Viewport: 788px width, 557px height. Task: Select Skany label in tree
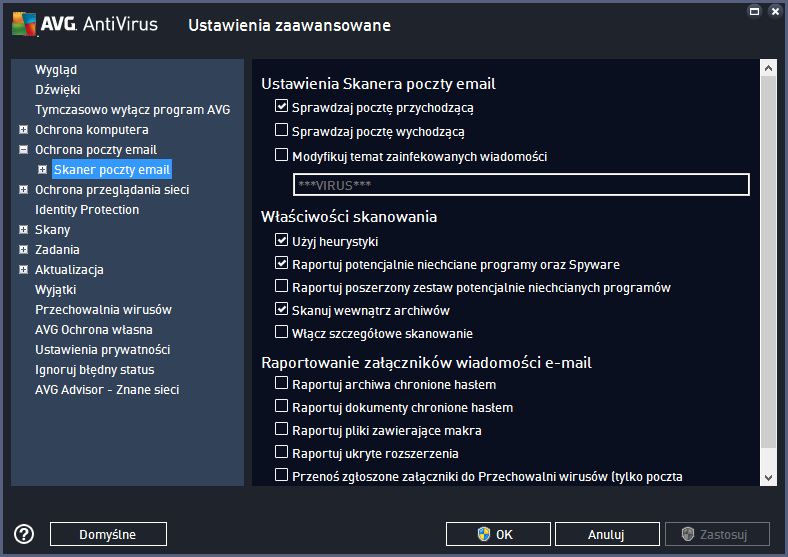tap(52, 230)
